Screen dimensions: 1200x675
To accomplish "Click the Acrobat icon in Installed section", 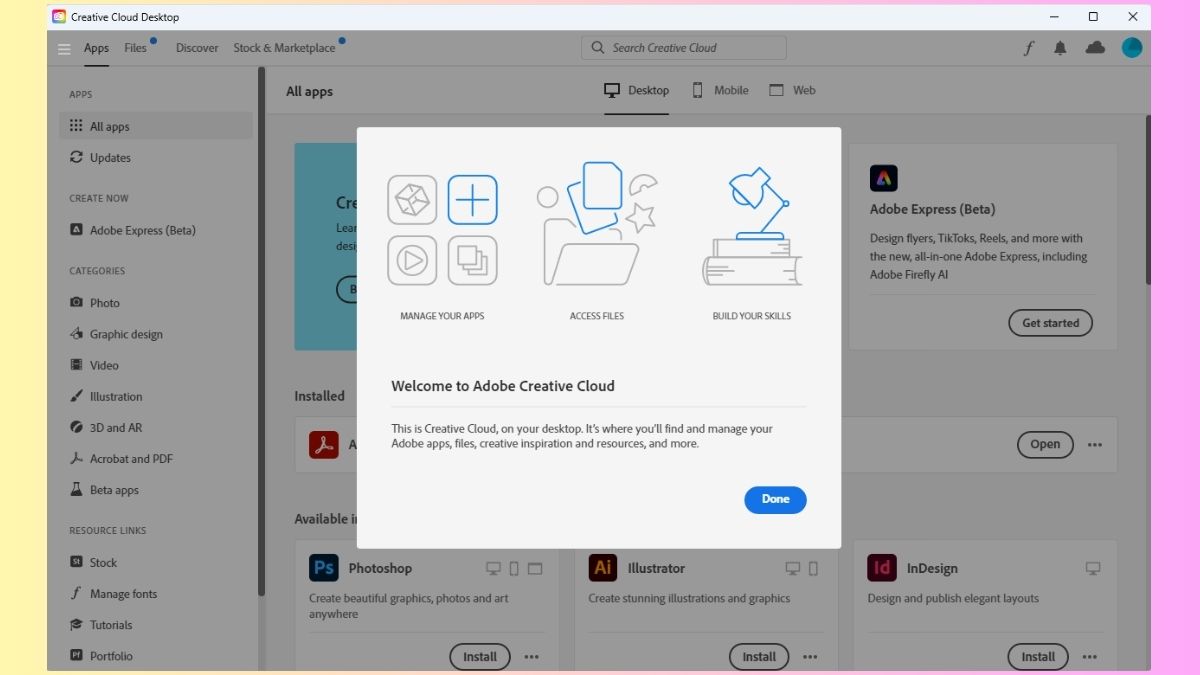I will 324,444.
